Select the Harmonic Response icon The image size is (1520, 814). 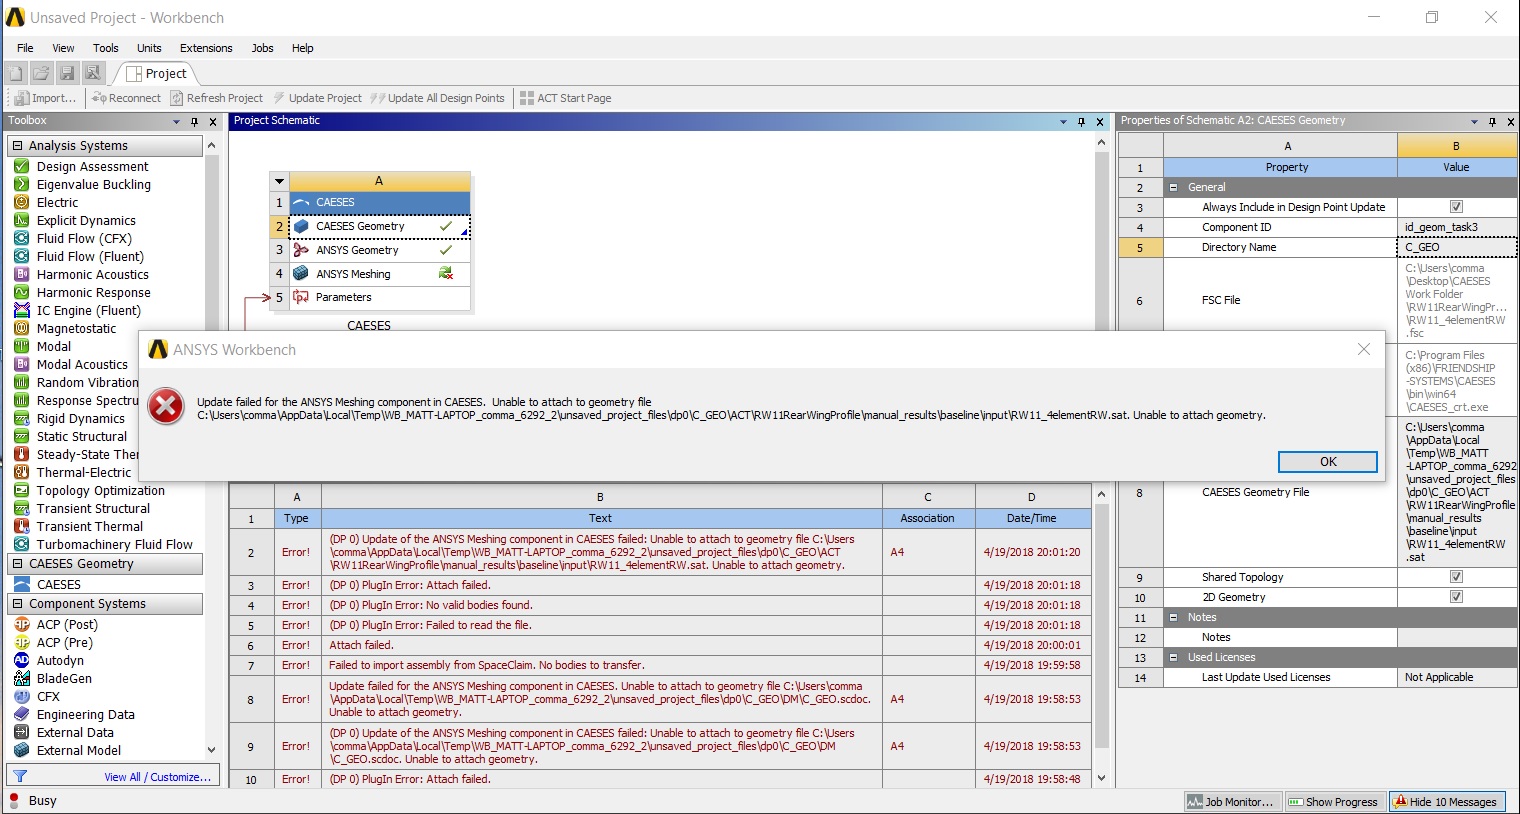tap(21, 293)
